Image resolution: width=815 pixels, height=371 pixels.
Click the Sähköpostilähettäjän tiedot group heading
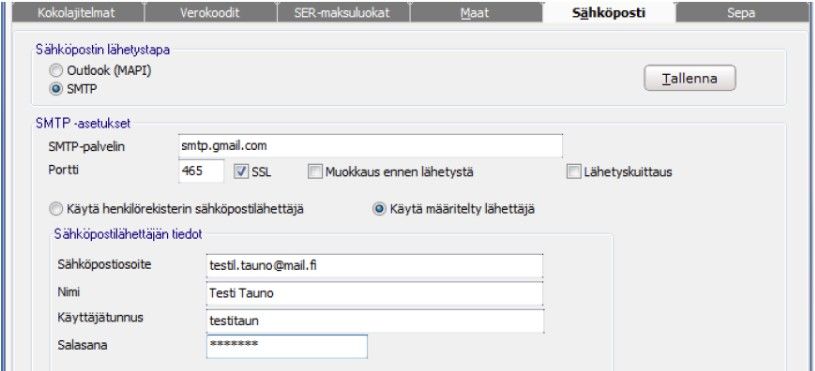(x=128, y=234)
